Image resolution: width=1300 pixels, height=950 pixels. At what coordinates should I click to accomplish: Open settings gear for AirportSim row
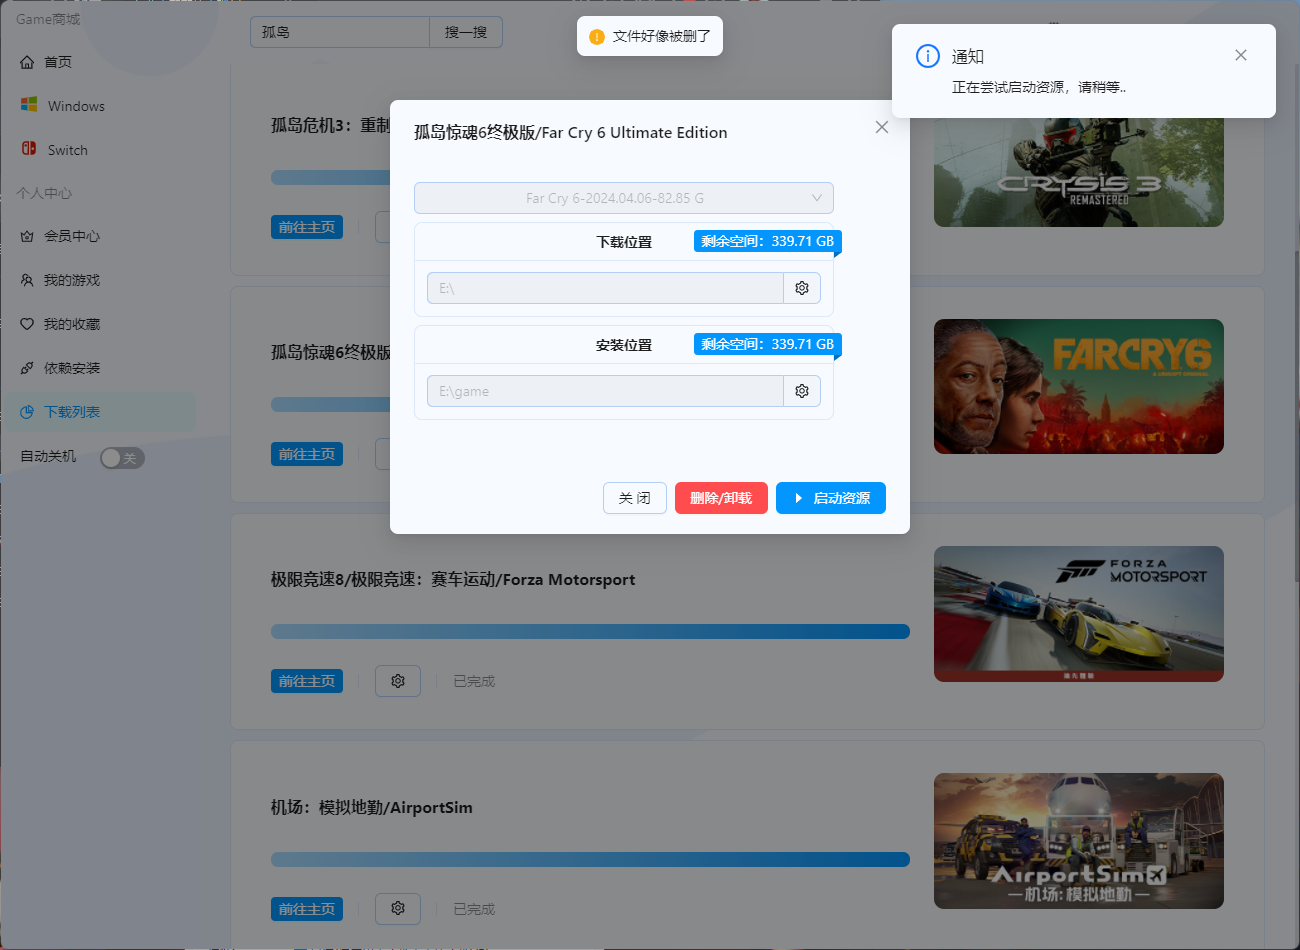[x=398, y=909]
